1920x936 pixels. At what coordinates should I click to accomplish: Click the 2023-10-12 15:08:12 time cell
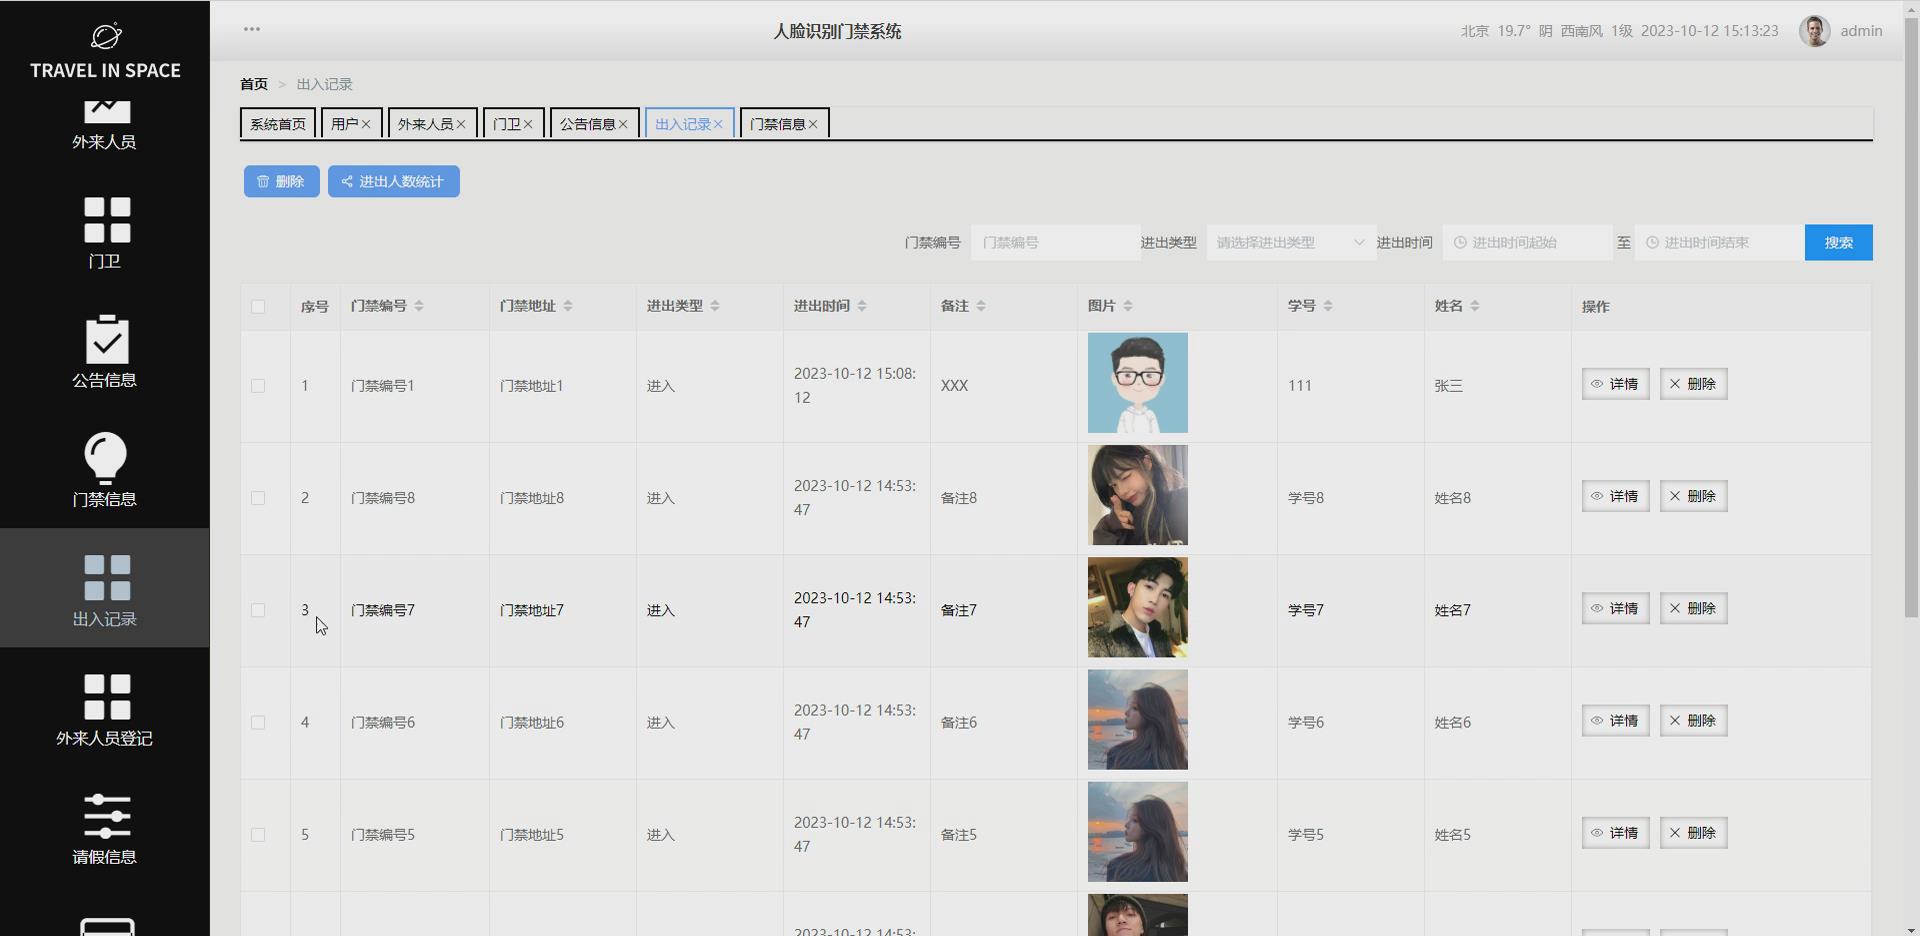click(855, 386)
